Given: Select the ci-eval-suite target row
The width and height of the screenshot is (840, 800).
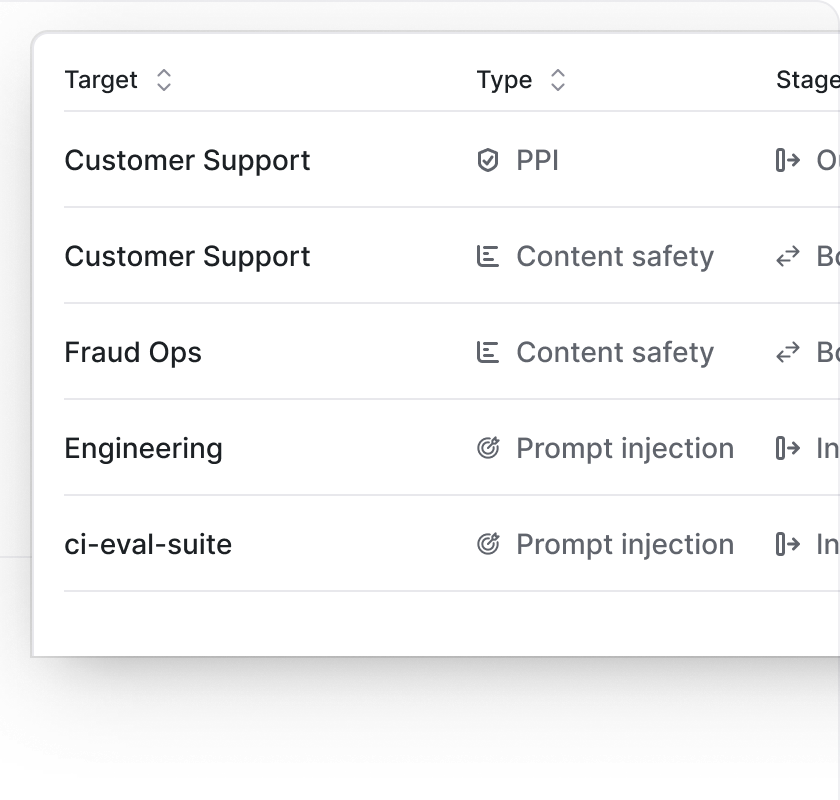Looking at the screenshot, I should 452,543.
